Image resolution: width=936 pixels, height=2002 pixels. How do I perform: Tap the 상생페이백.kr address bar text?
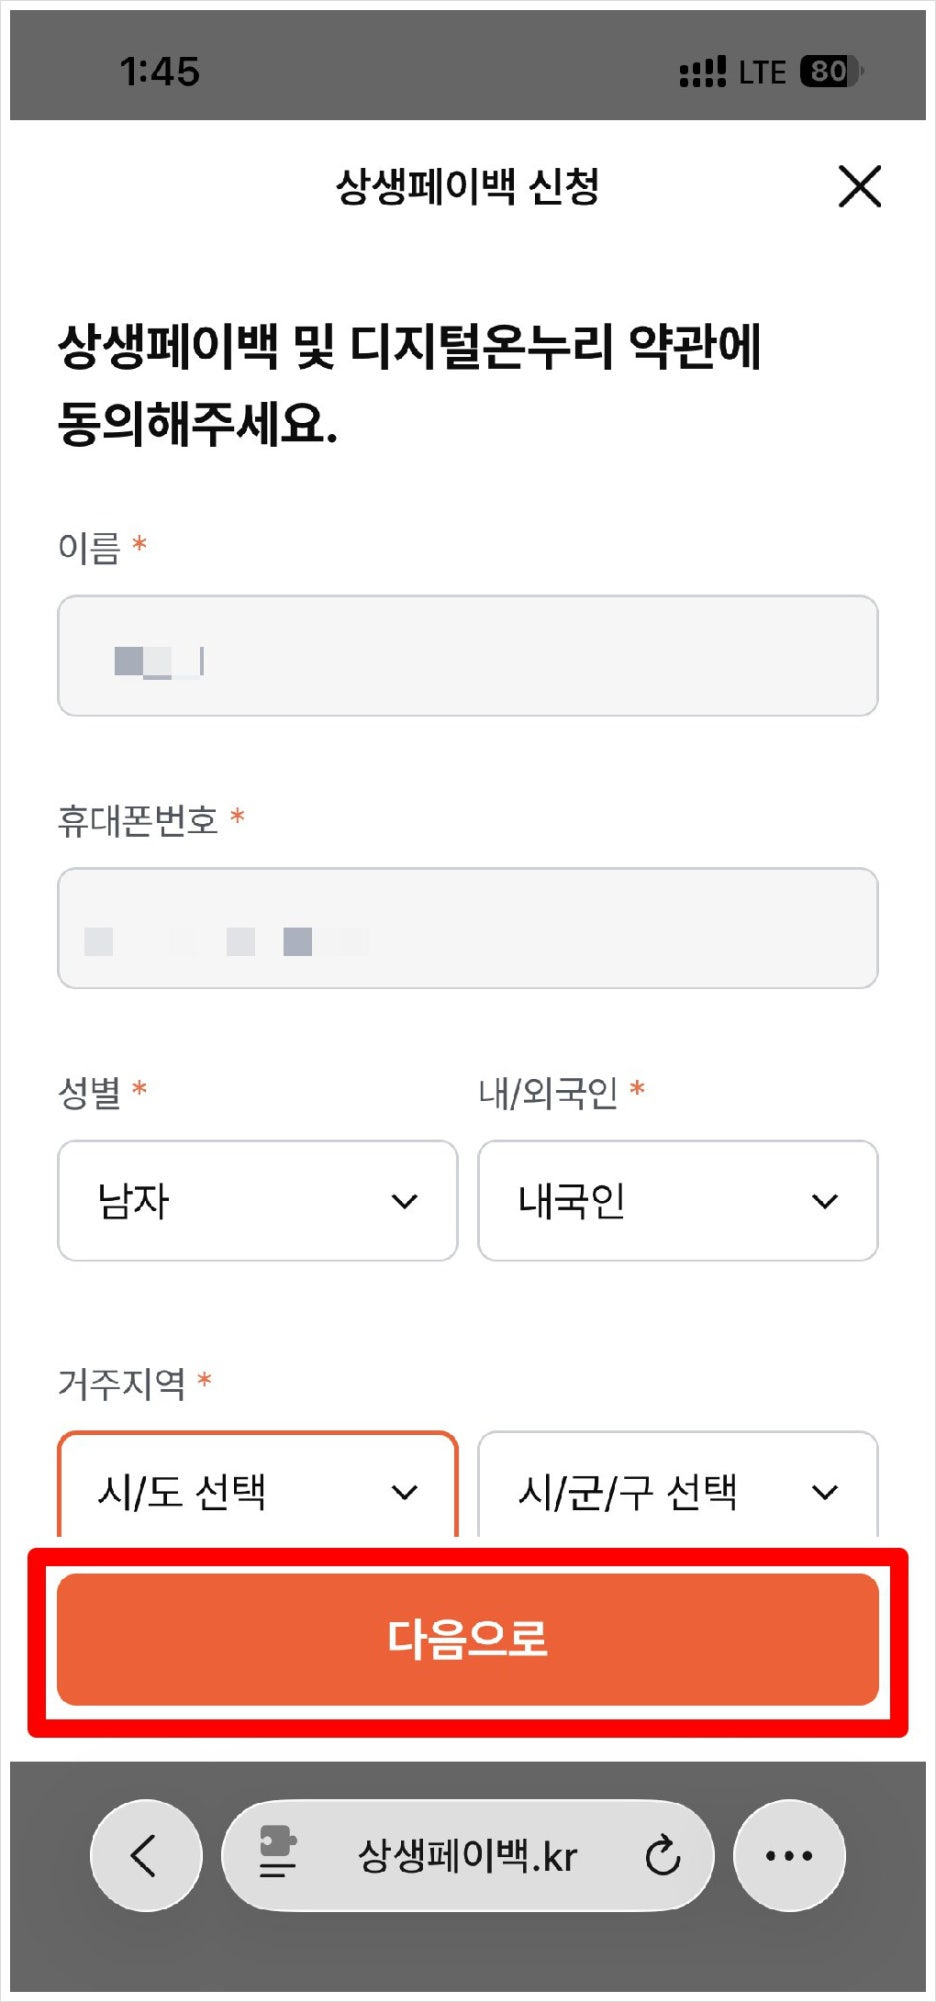click(468, 1856)
